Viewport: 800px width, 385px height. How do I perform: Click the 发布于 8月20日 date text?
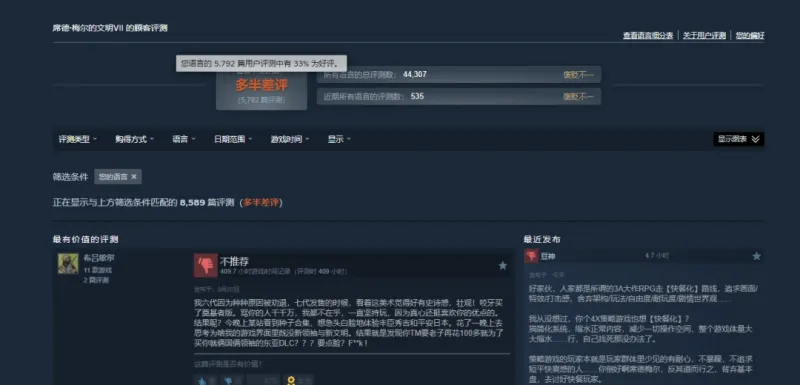tap(217, 289)
